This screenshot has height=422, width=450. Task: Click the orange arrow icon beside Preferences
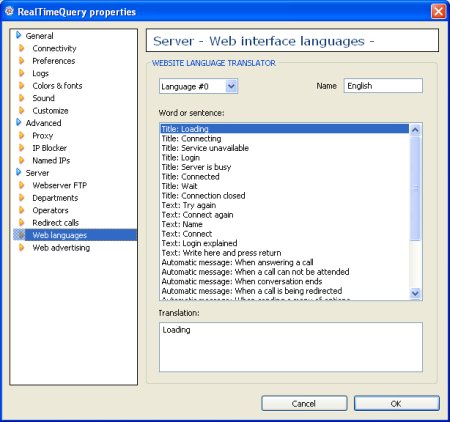point(22,61)
